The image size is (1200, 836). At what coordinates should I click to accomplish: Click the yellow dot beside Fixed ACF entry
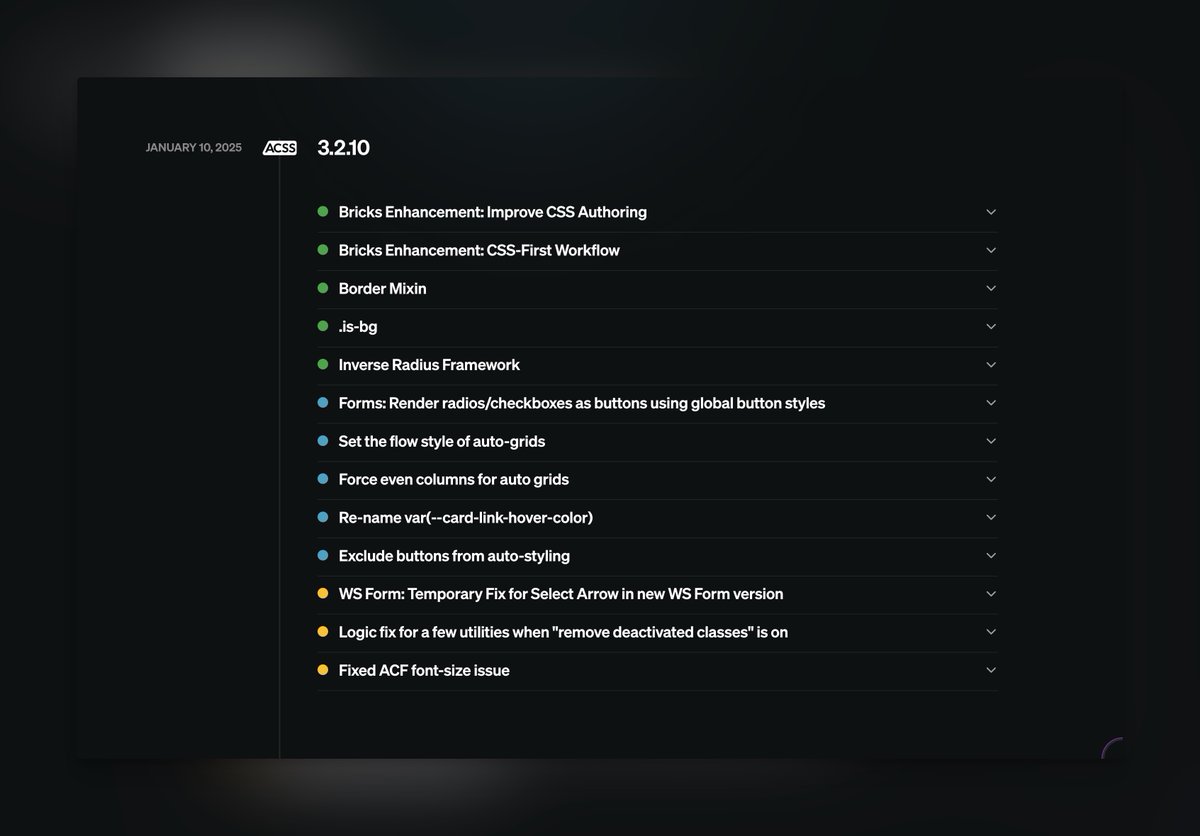coord(323,670)
